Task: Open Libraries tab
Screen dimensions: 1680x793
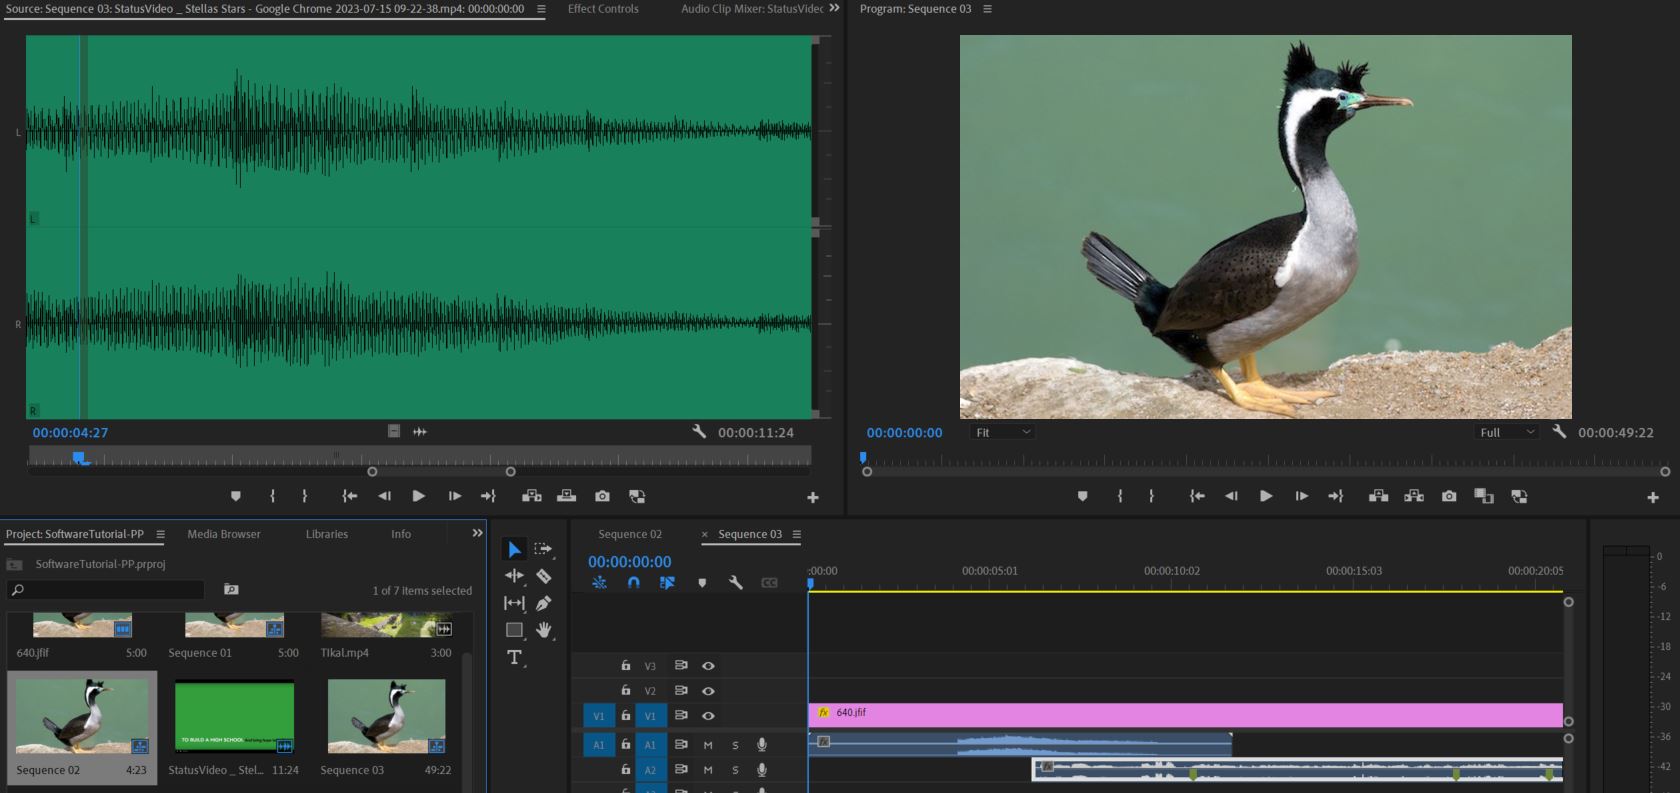Action: pos(327,534)
